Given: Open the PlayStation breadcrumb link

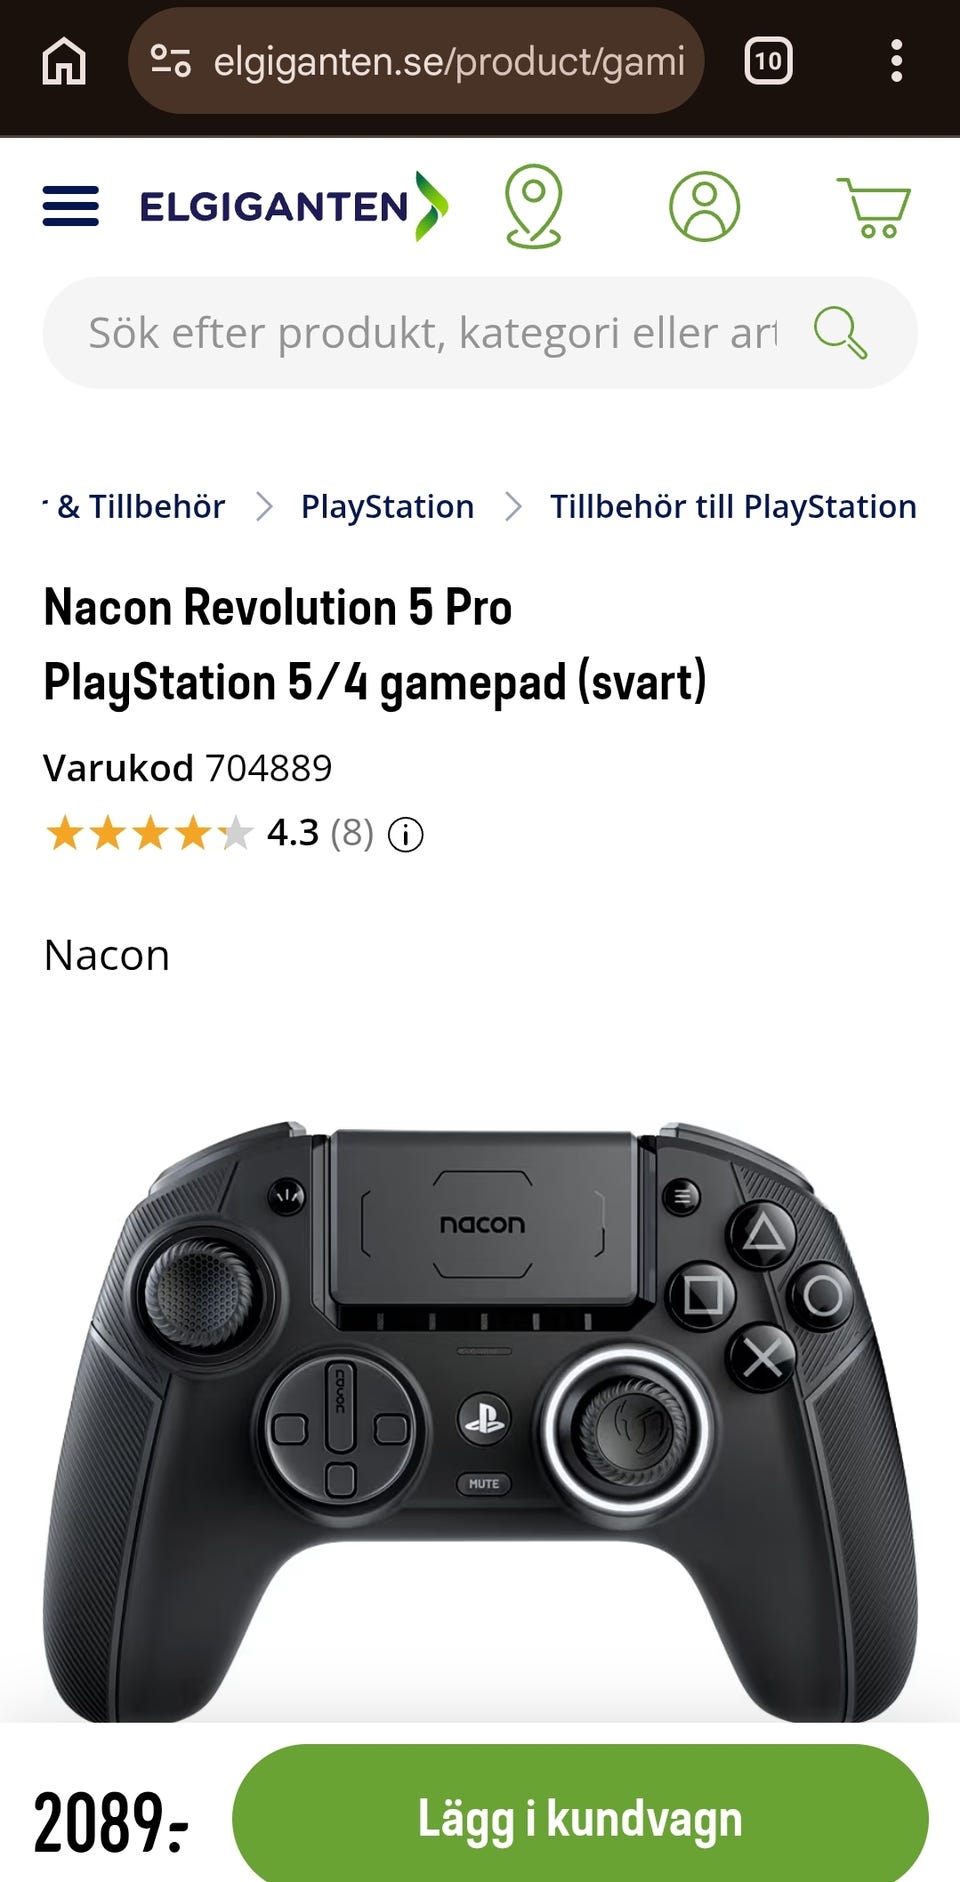Looking at the screenshot, I should (387, 507).
